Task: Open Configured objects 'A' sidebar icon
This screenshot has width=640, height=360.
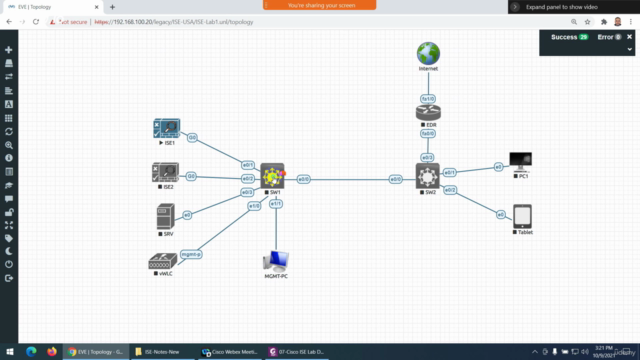Action: click(9, 104)
